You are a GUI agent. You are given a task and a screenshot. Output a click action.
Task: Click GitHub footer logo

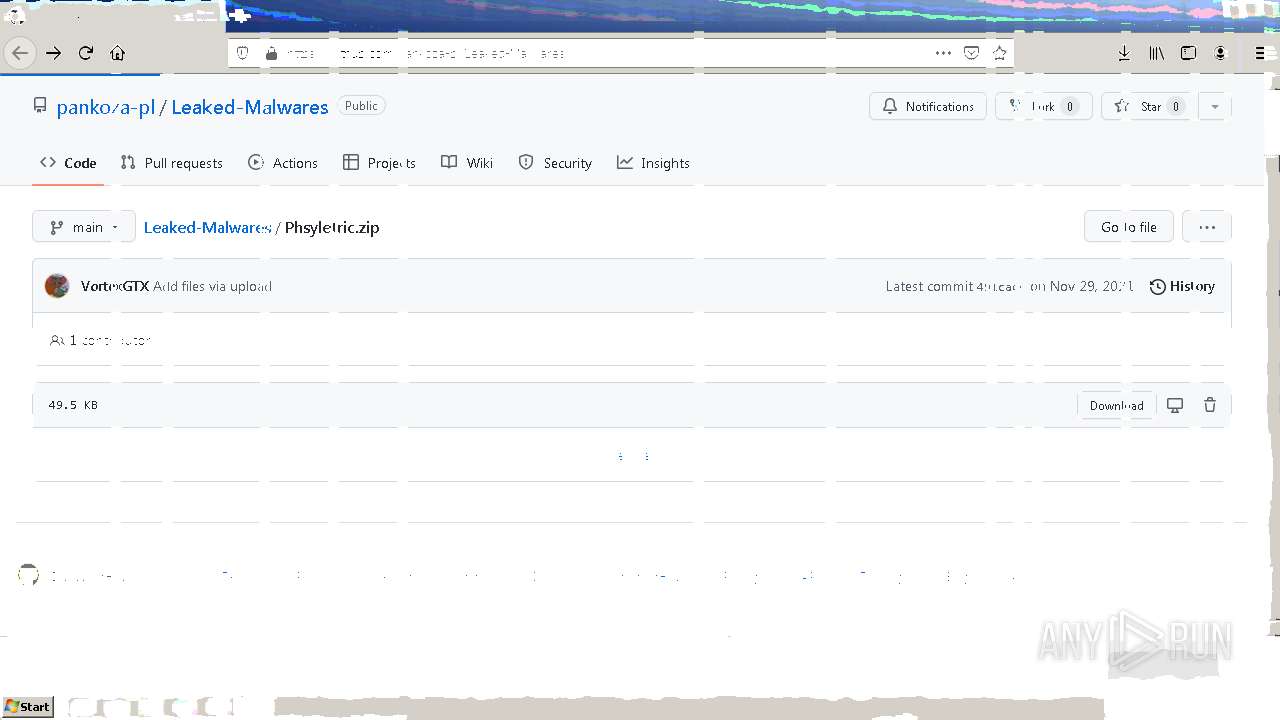click(x=28, y=575)
